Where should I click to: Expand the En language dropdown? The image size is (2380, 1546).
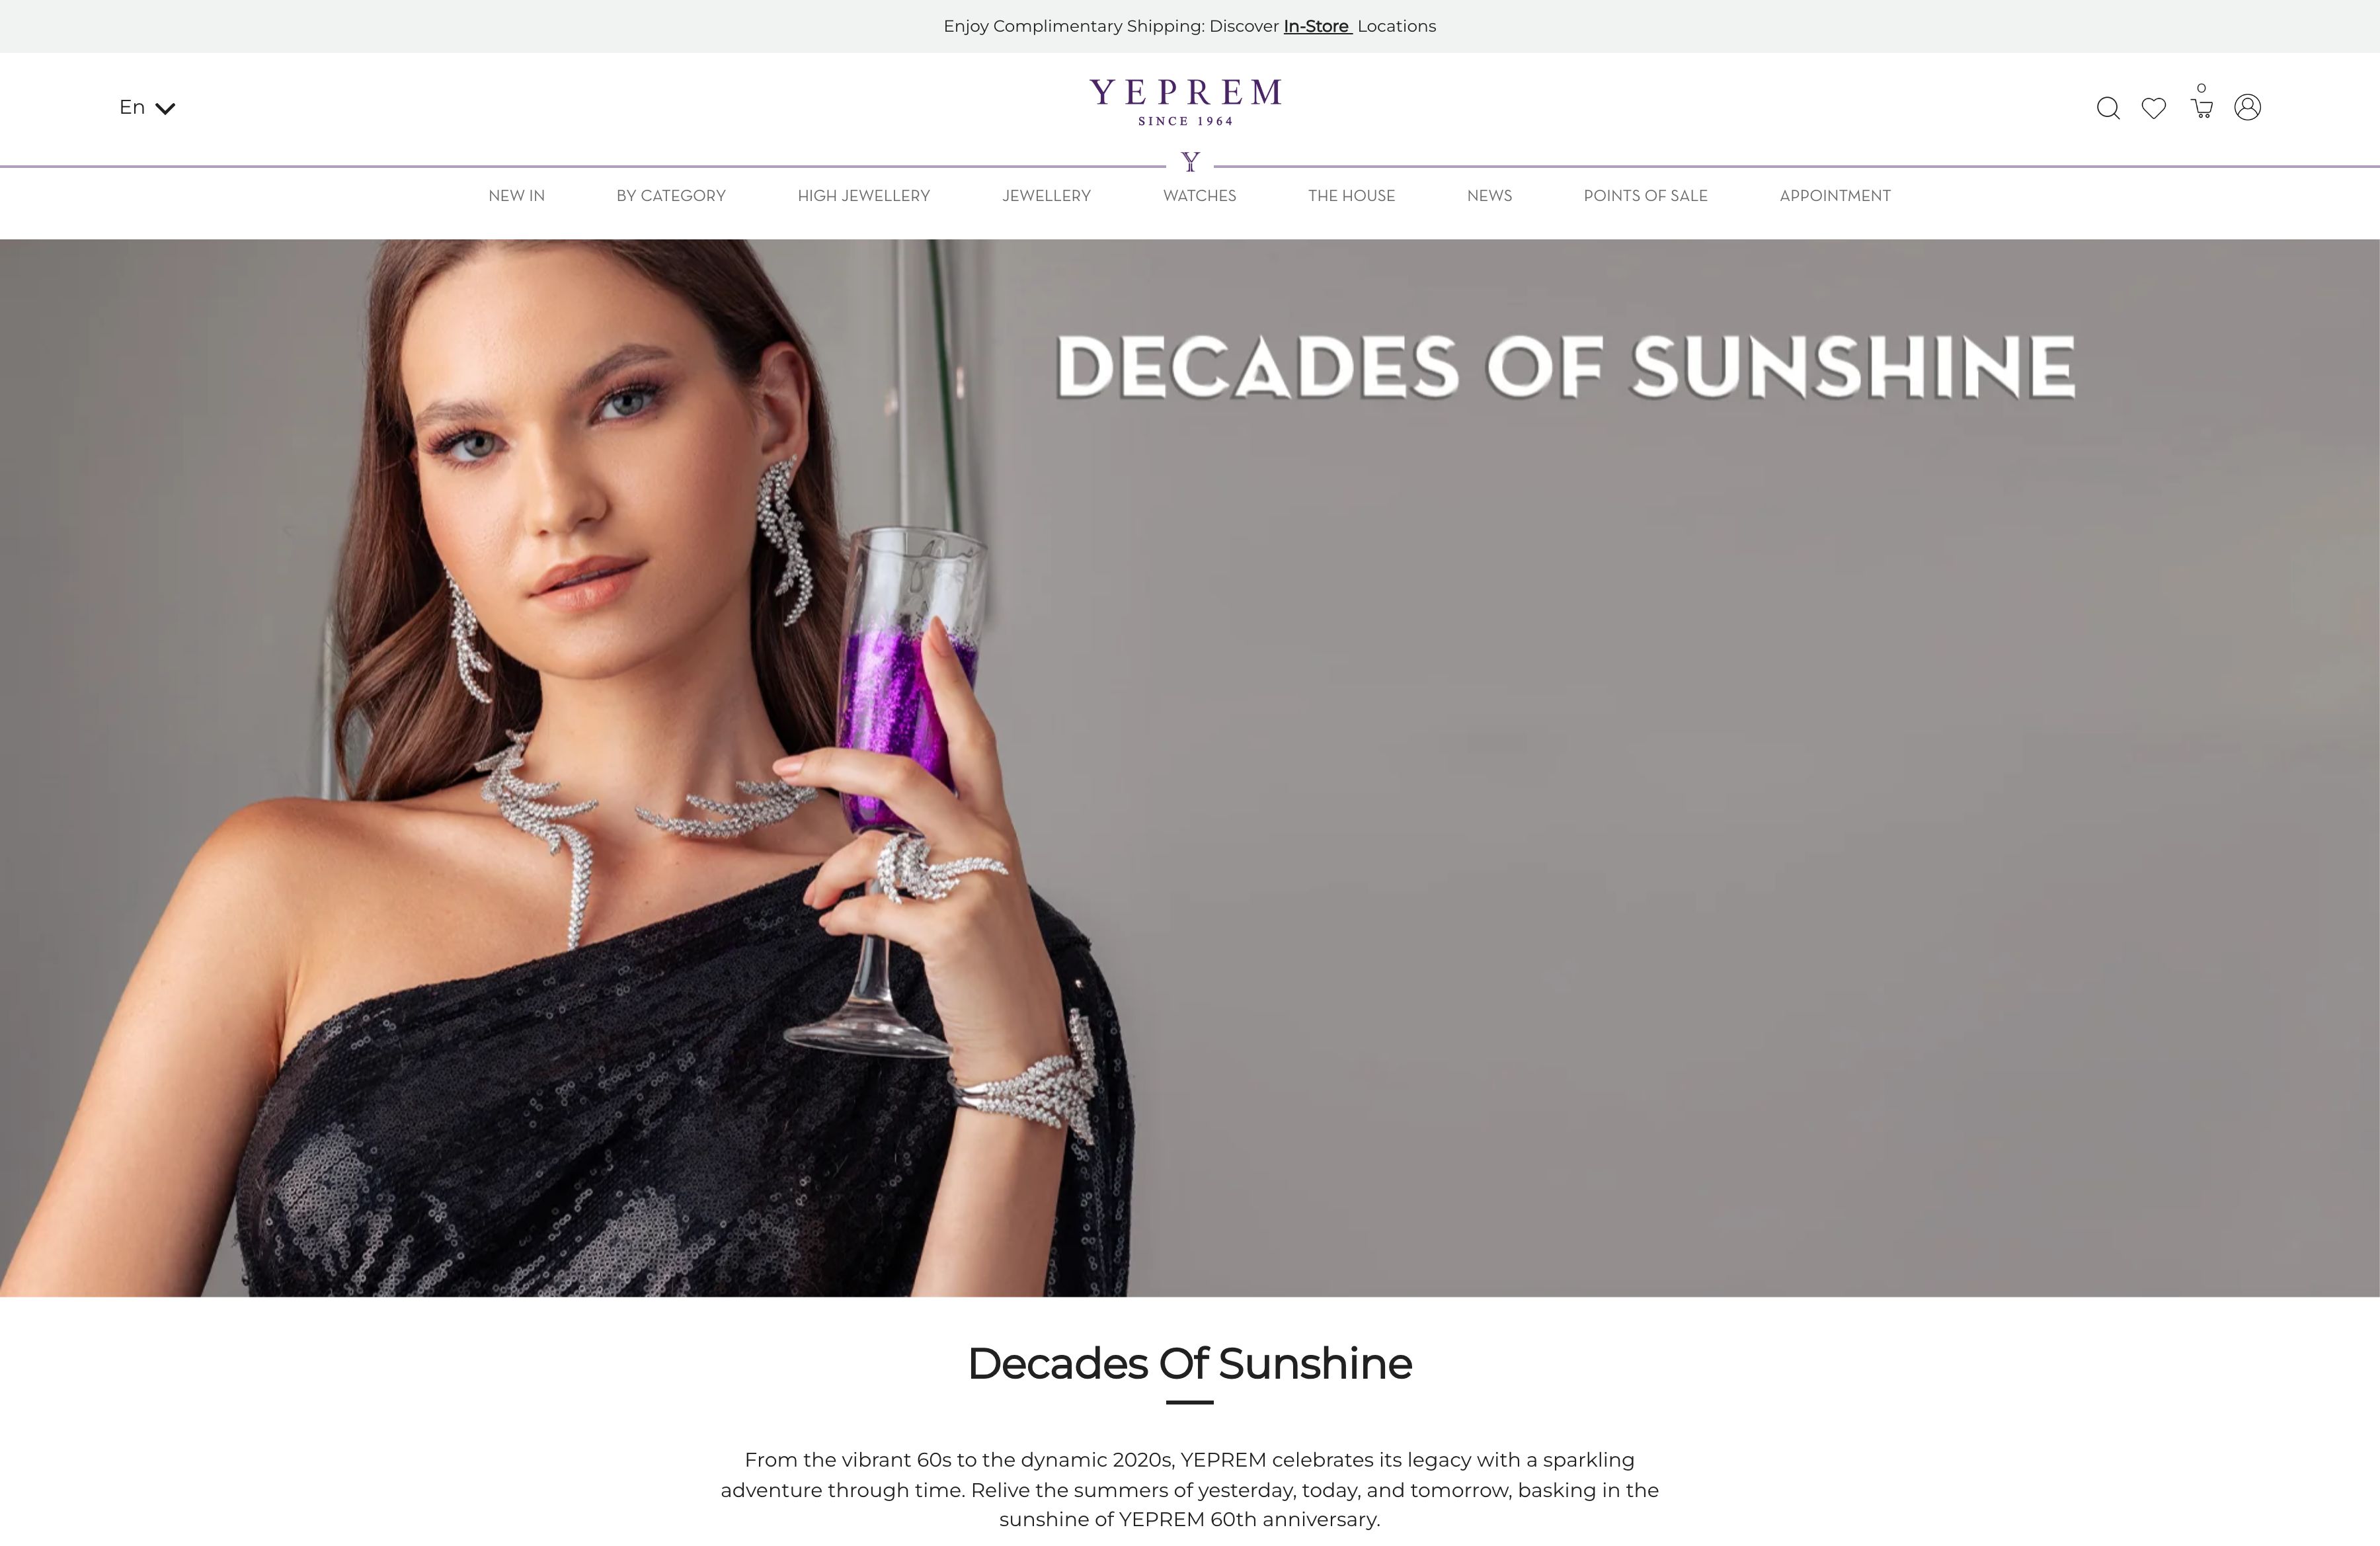coord(147,107)
